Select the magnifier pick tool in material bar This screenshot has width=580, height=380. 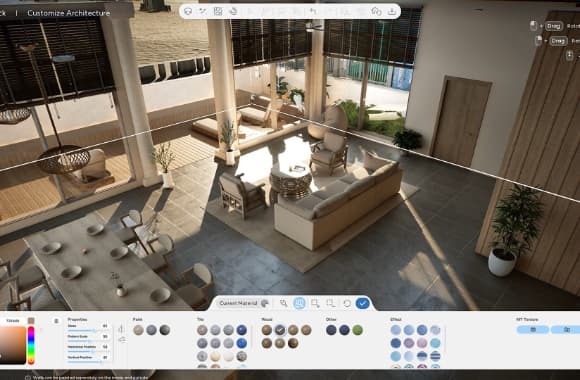[284, 303]
